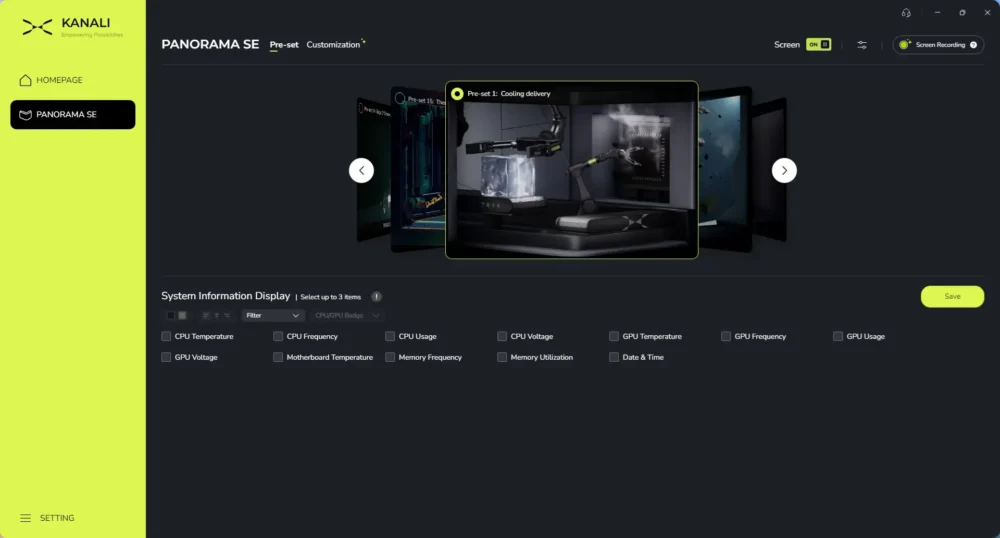Check the CPU Usage option
The image size is (1000, 538).
(390, 337)
